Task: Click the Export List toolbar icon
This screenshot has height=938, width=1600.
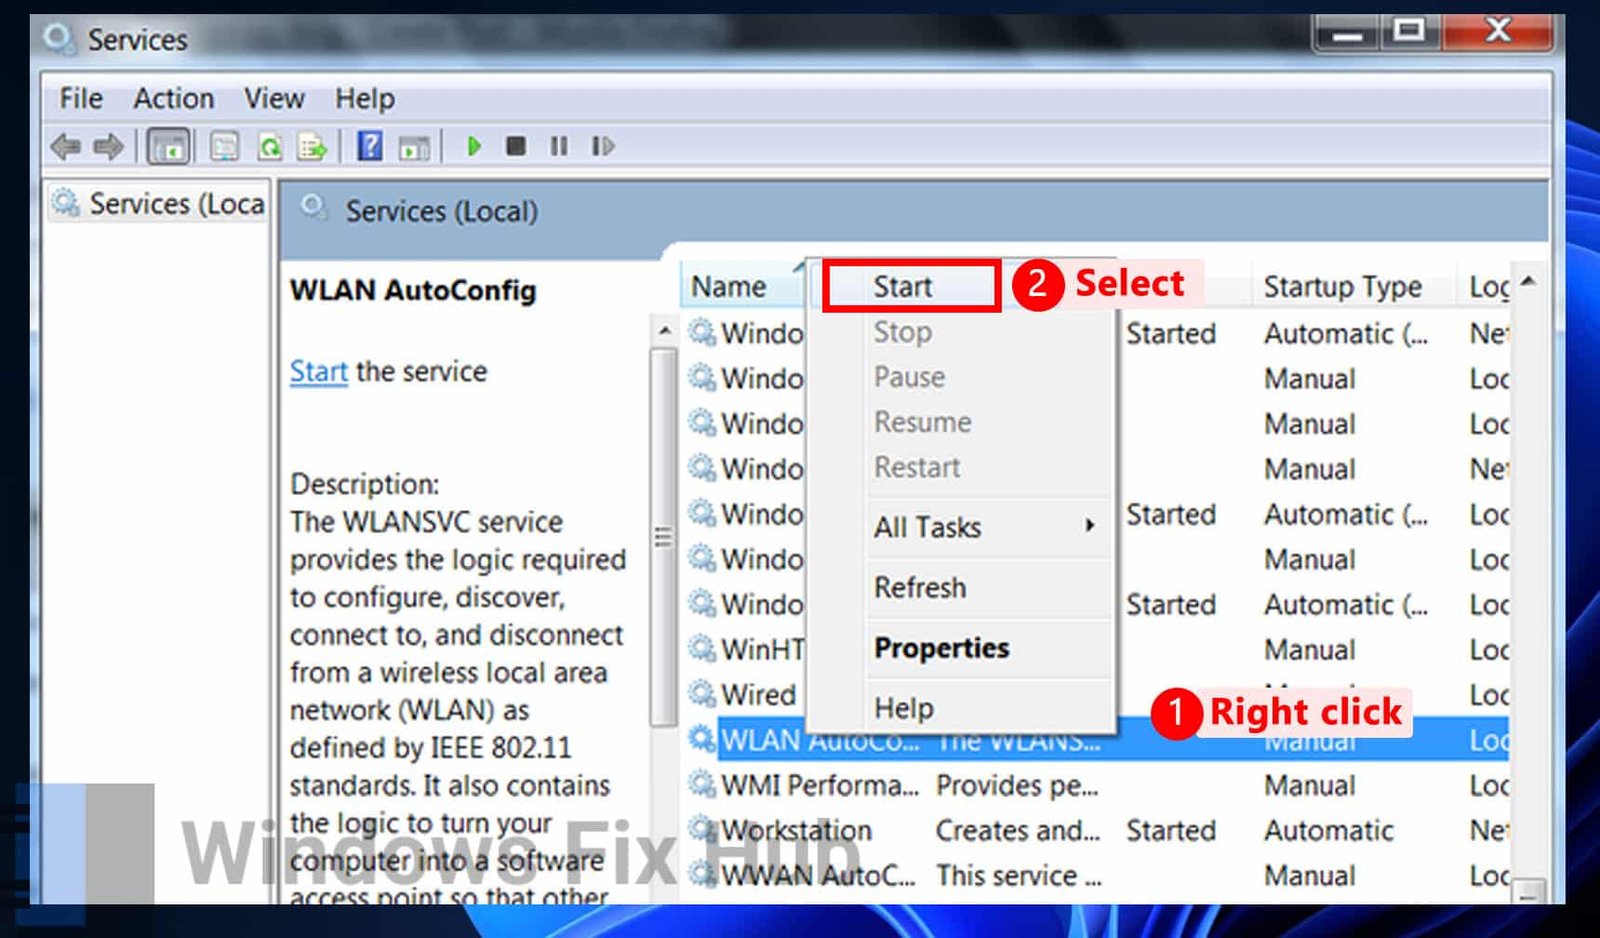Action: (x=313, y=147)
